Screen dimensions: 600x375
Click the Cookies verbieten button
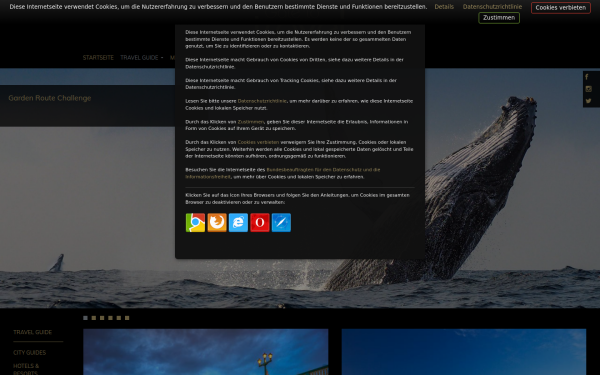[561, 8]
